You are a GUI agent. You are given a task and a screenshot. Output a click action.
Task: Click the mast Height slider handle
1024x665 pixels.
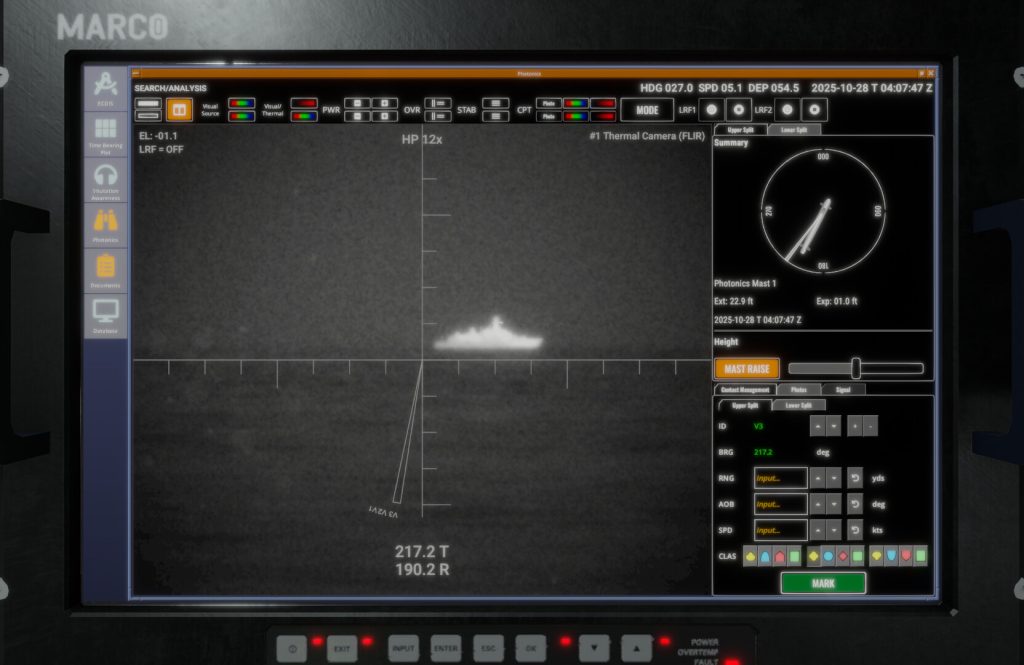(x=856, y=368)
